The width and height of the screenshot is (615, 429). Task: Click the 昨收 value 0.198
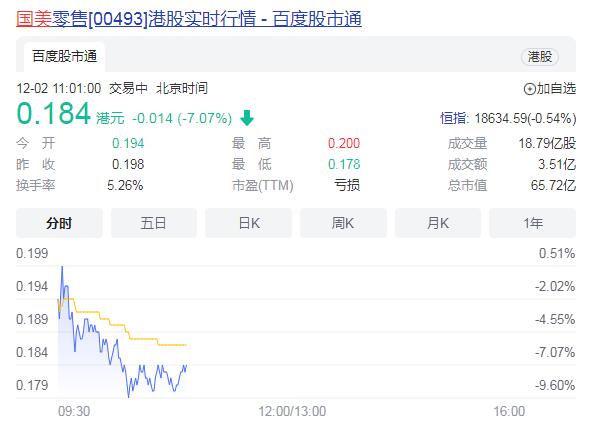pyautogui.click(x=128, y=164)
